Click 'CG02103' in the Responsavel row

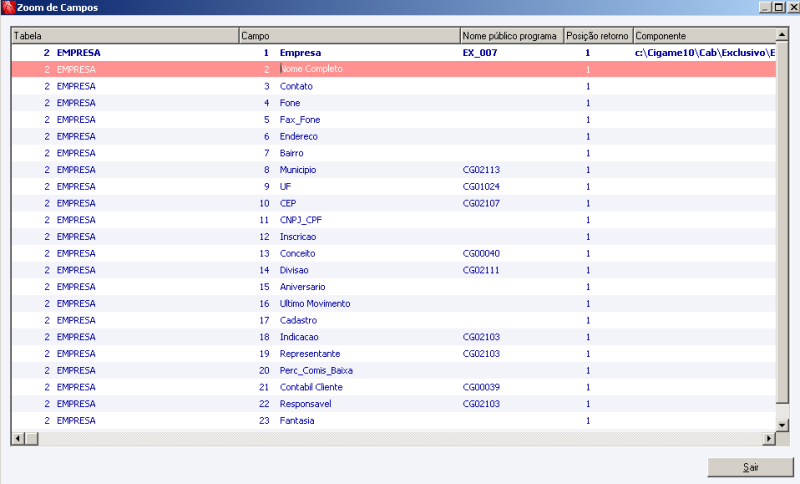481,404
